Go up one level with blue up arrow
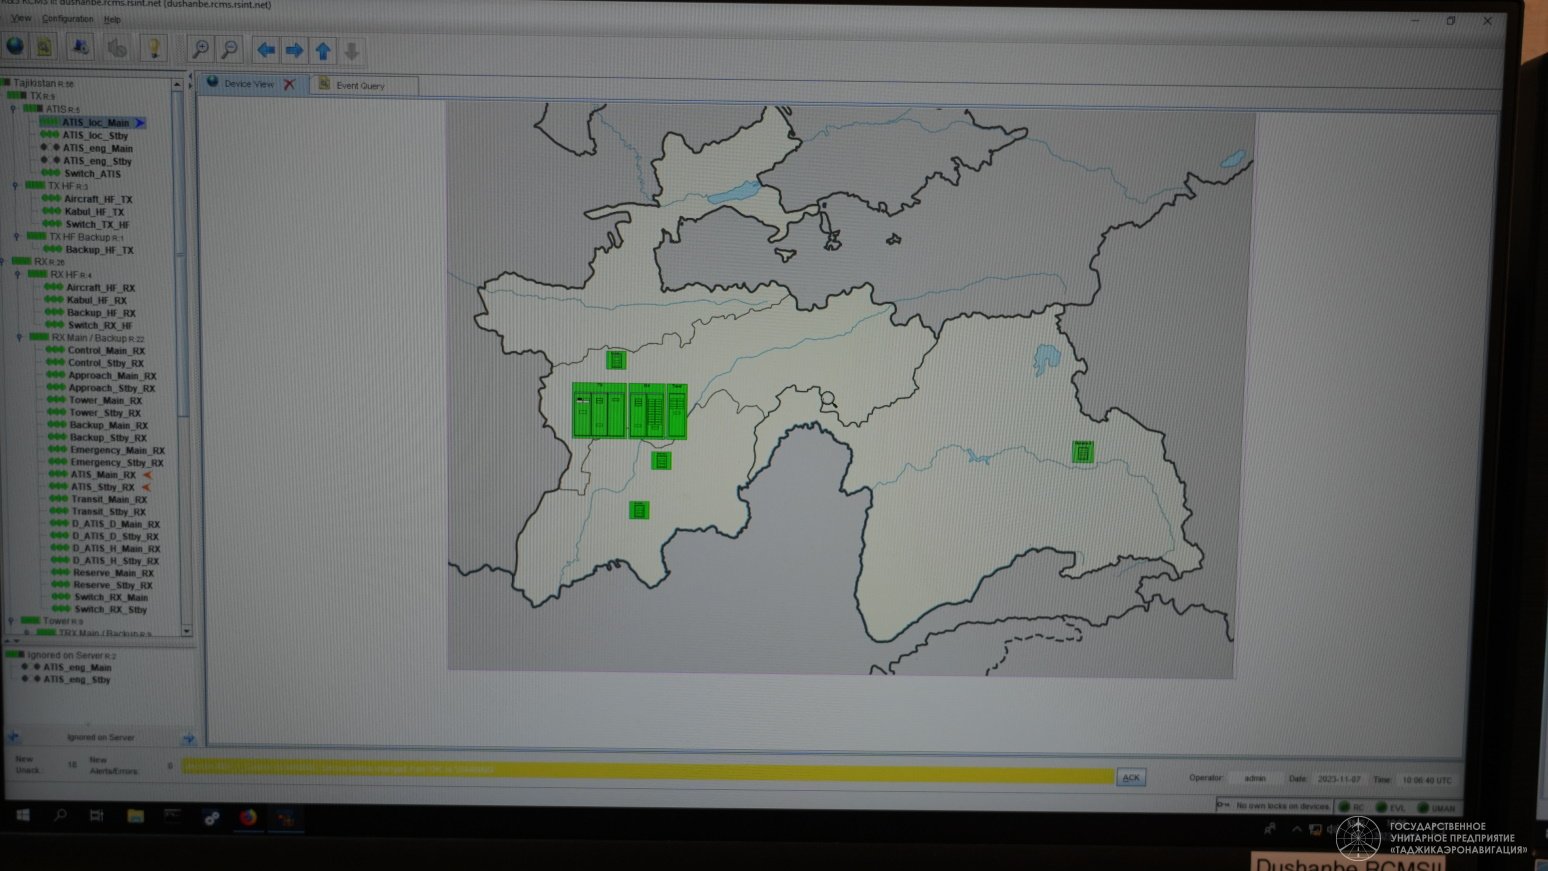This screenshot has height=871, width=1548. [x=323, y=50]
